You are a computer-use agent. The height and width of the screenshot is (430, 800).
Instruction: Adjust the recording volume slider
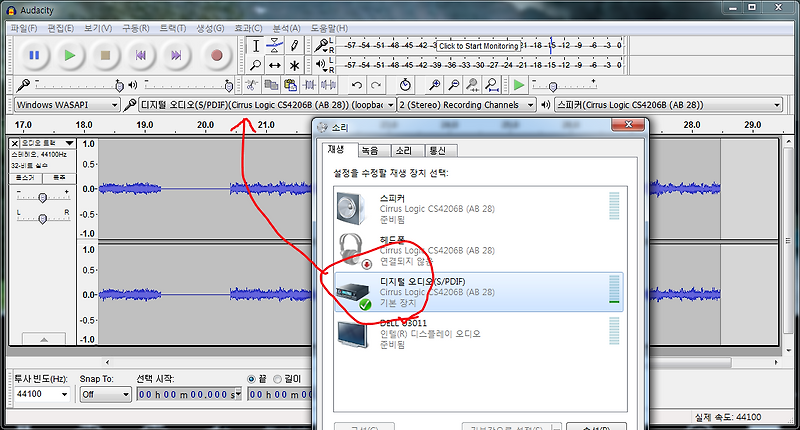pos(78,85)
